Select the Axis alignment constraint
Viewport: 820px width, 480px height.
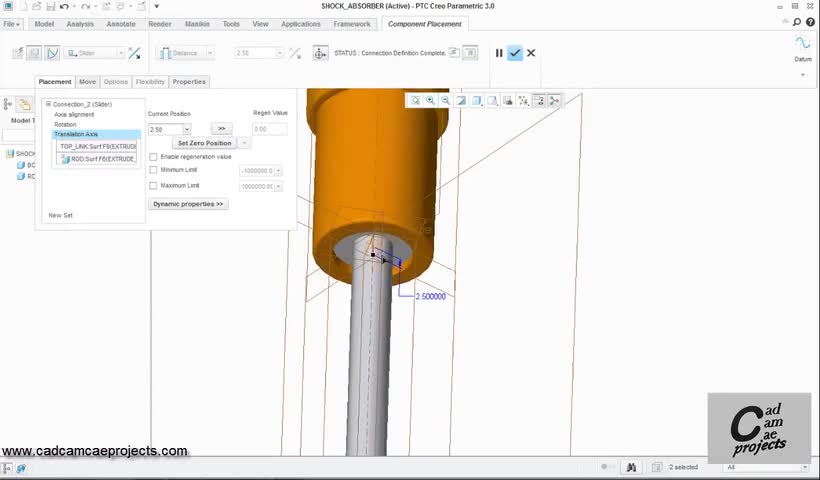tap(74, 115)
